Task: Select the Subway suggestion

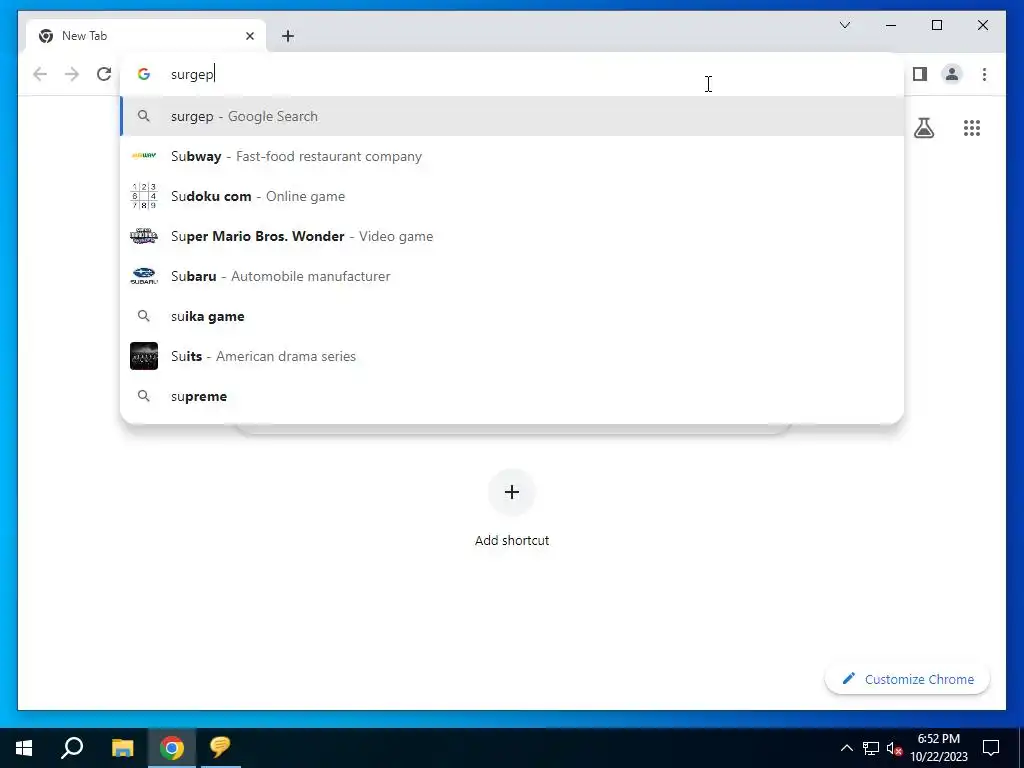Action: pyautogui.click(x=512, y=156)
